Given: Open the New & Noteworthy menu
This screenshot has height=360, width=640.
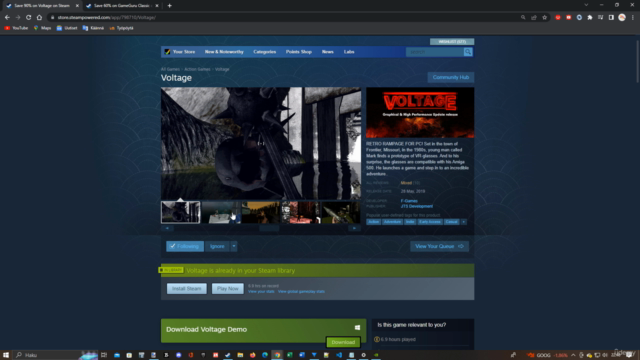Looking at the screenshot, I should click(x=224, y=52).
